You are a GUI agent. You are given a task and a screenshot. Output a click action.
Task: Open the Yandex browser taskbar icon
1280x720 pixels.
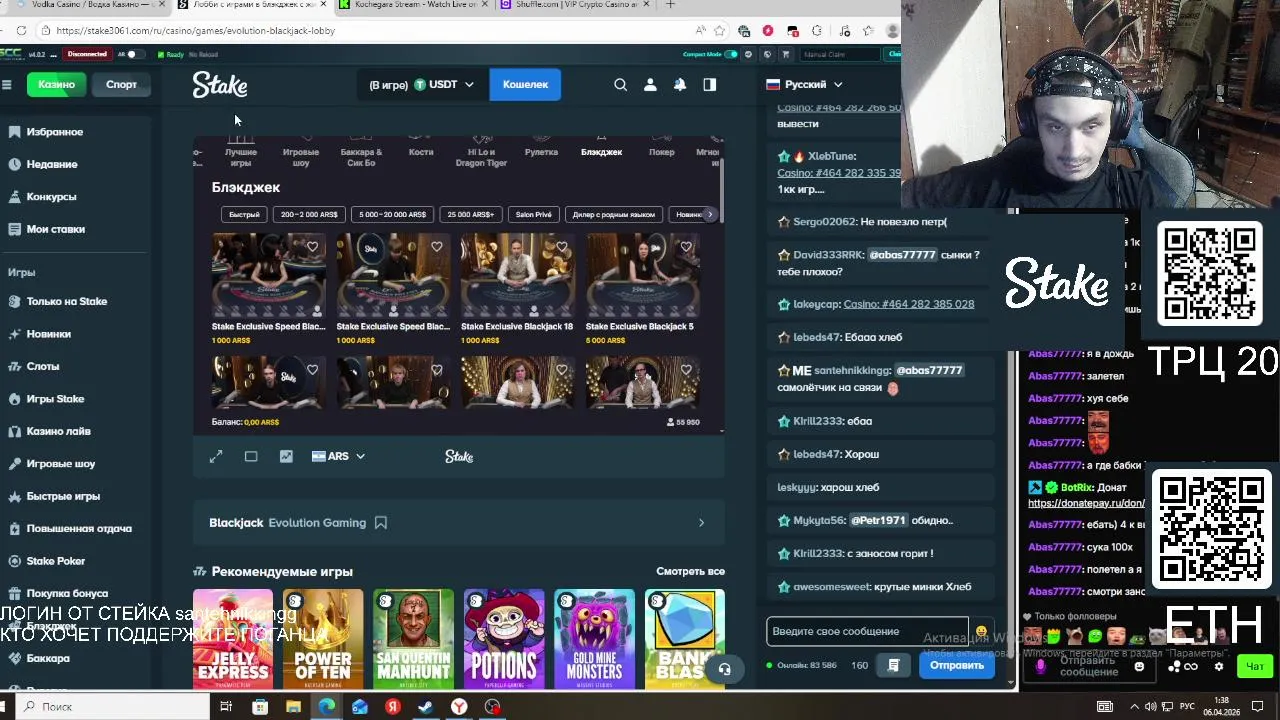tap(459, 707)
